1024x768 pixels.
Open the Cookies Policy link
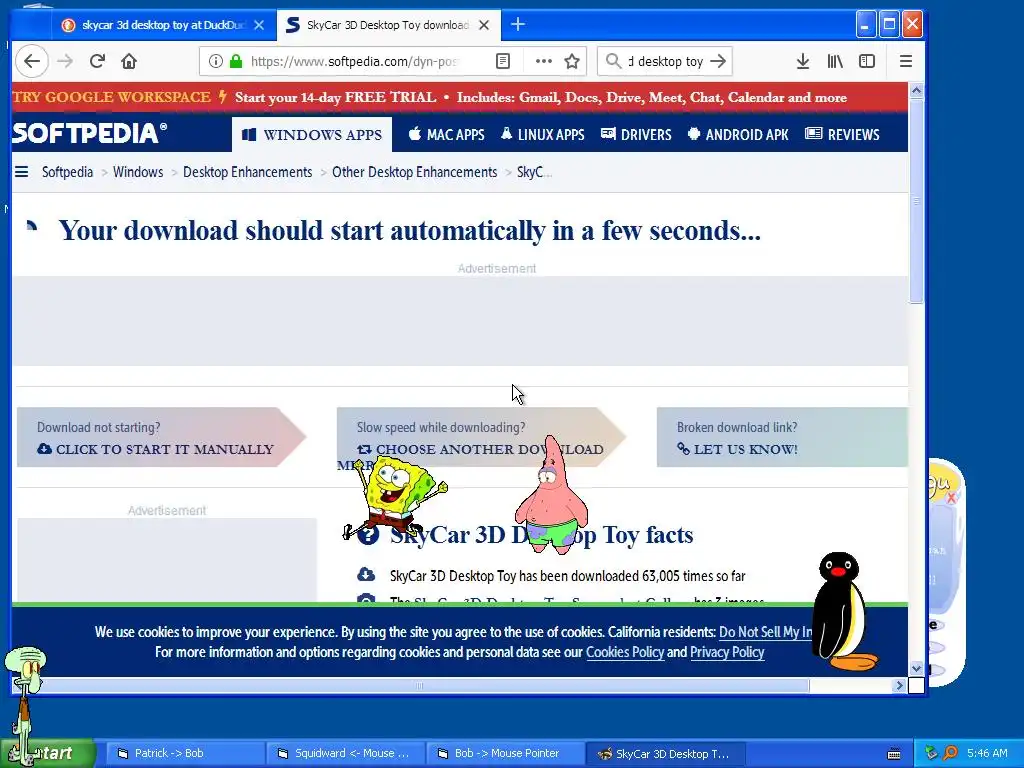(625, 652)
